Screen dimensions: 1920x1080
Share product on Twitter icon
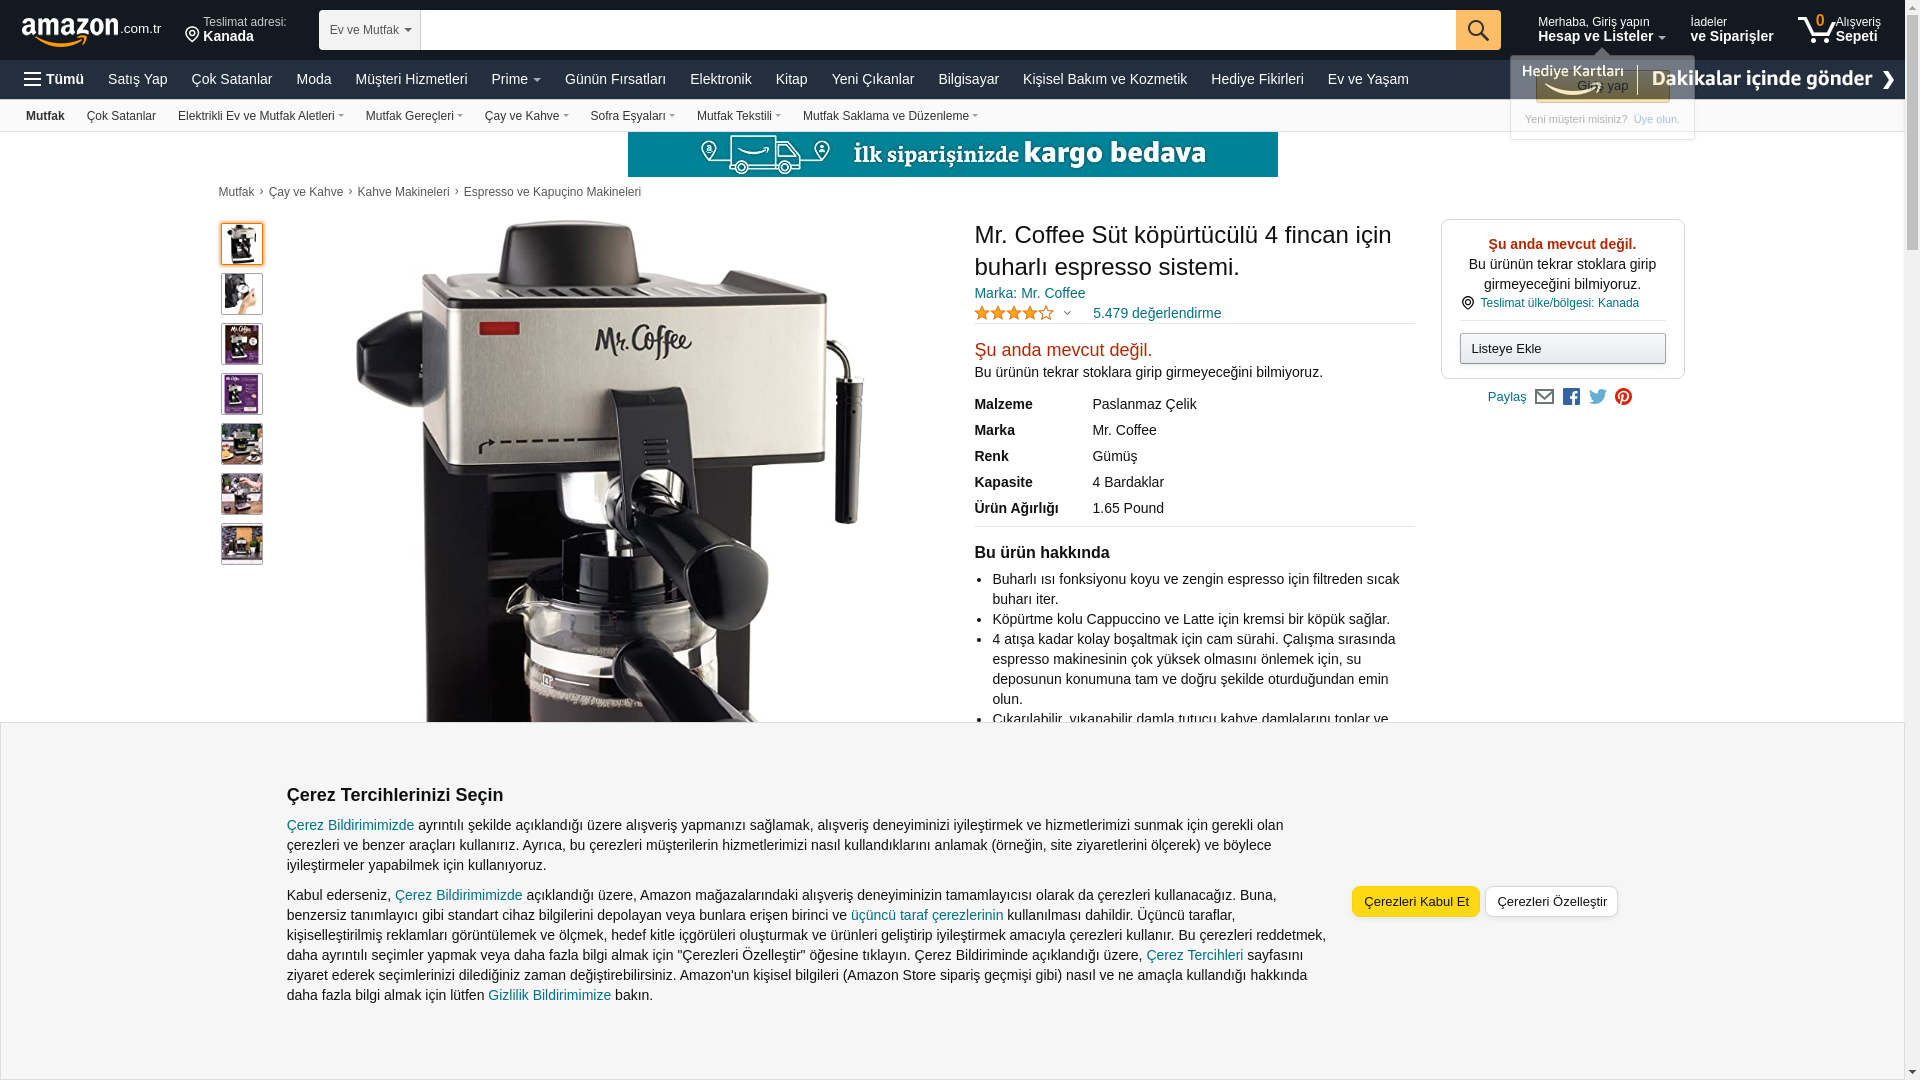pyautogui.click(x=1597, y=397)
